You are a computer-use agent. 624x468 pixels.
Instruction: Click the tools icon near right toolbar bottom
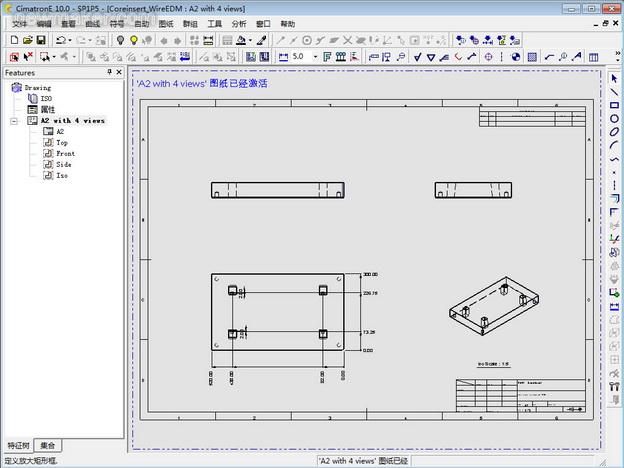614,386
